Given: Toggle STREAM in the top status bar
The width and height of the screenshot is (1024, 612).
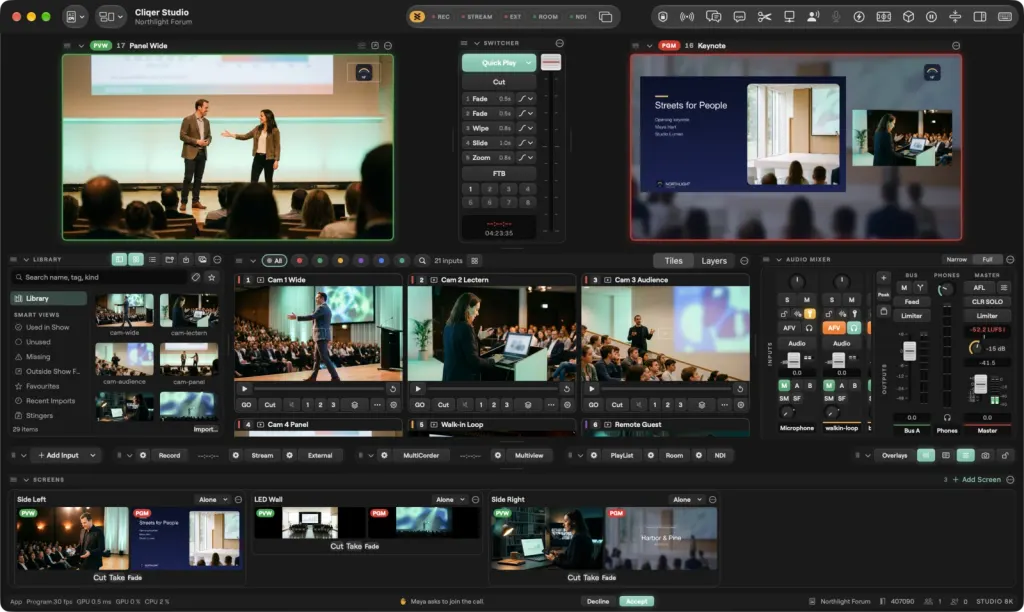Looking at the screenshot, I should coord(477,17).
